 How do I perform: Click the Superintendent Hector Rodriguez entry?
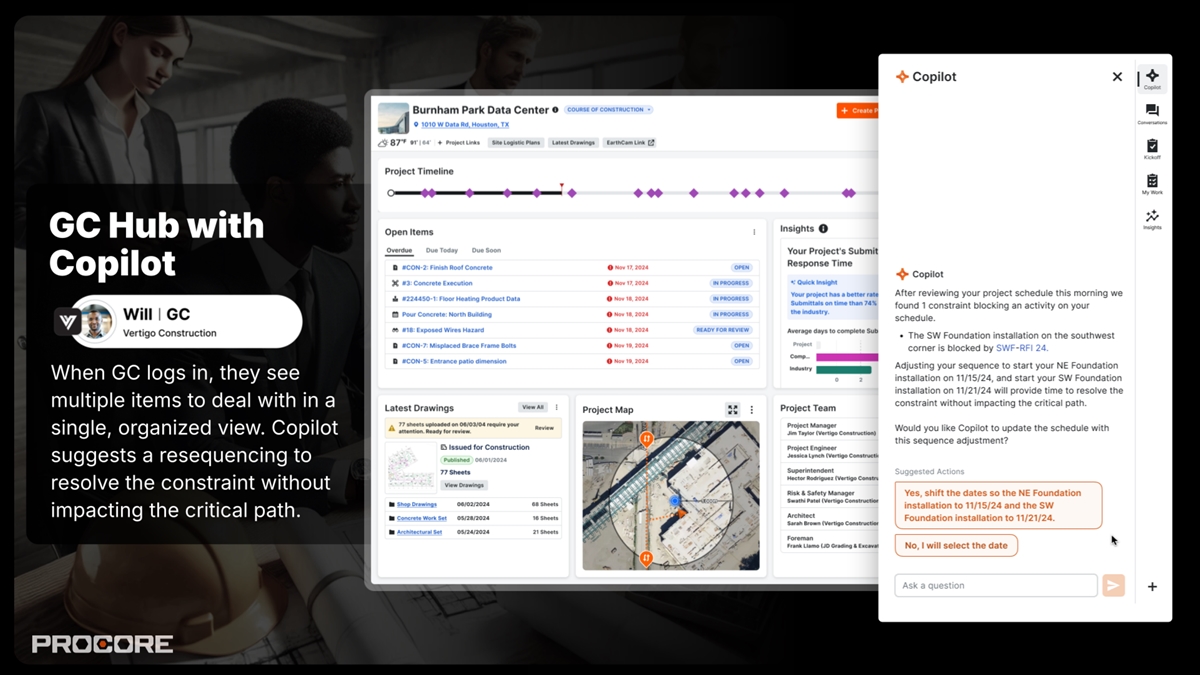pyautogui.click(x=831, y=475)
